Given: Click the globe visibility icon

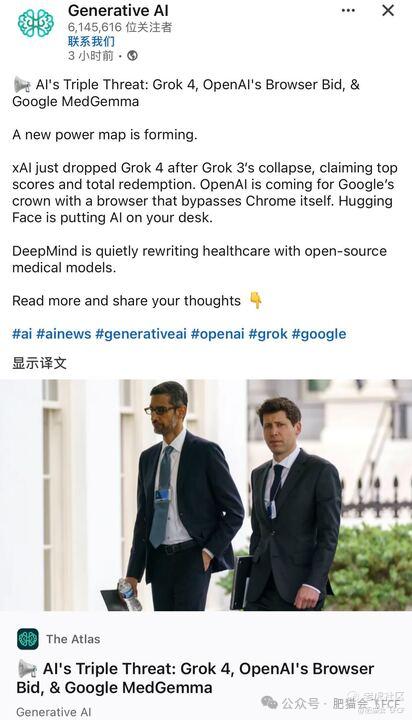Looking at the screenshot, I should click(132, 56).
